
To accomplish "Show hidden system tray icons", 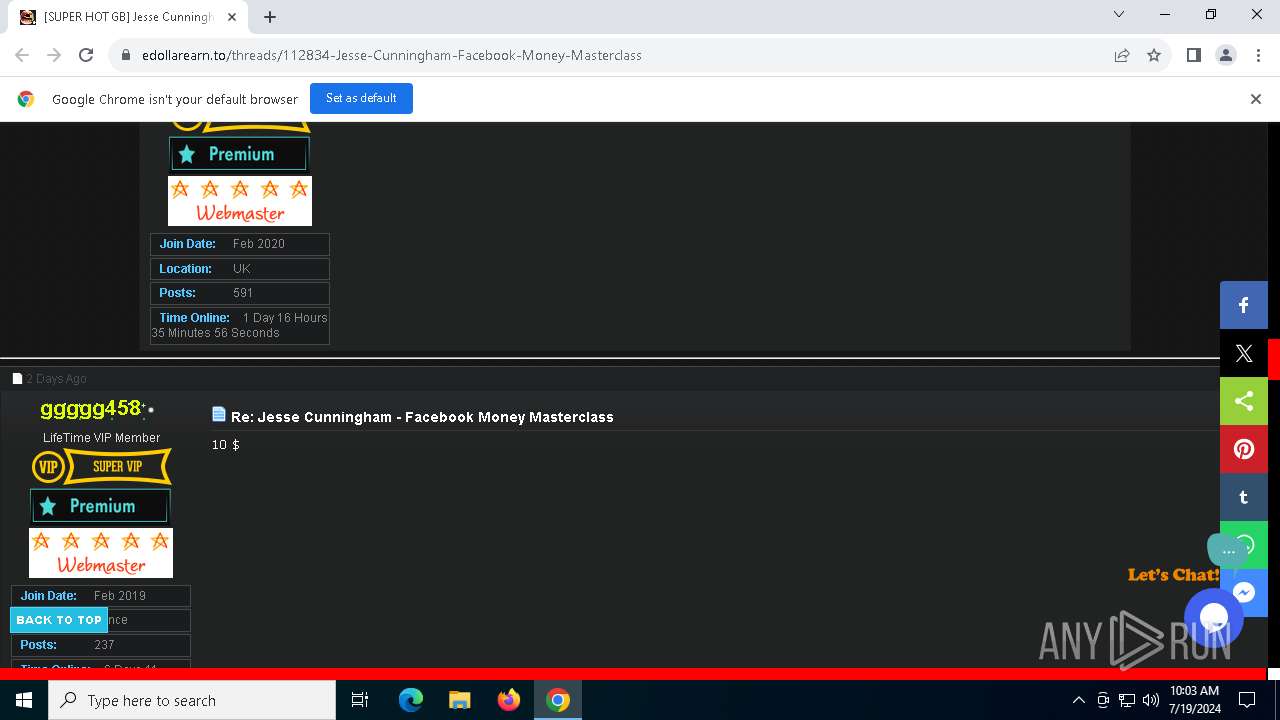I will coord(1078,700).
